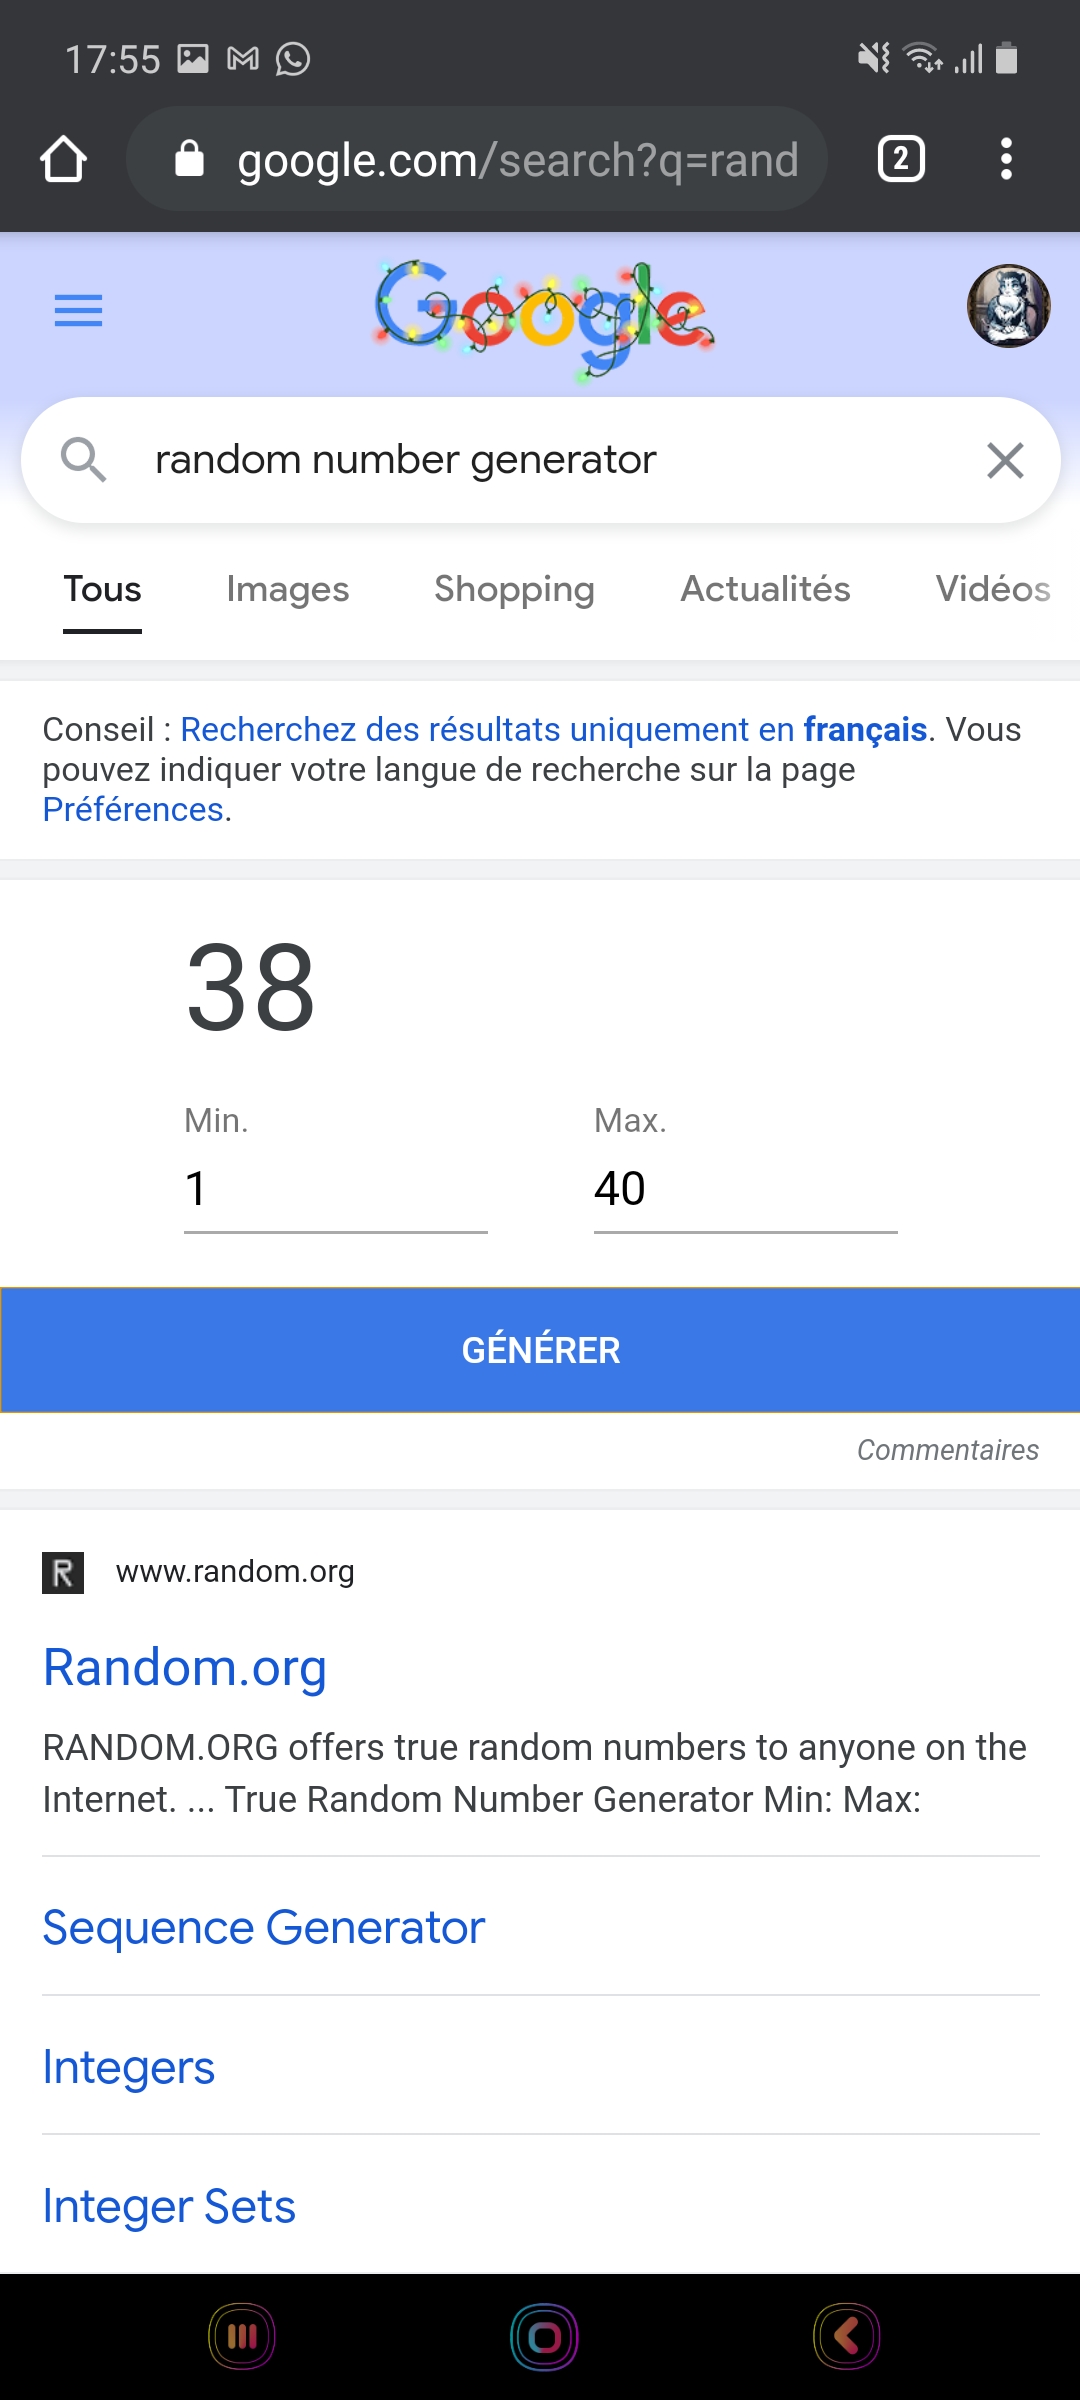Open the Préférences link
This screenshot has width=1080, height=2400.
[x=133, y=810]
